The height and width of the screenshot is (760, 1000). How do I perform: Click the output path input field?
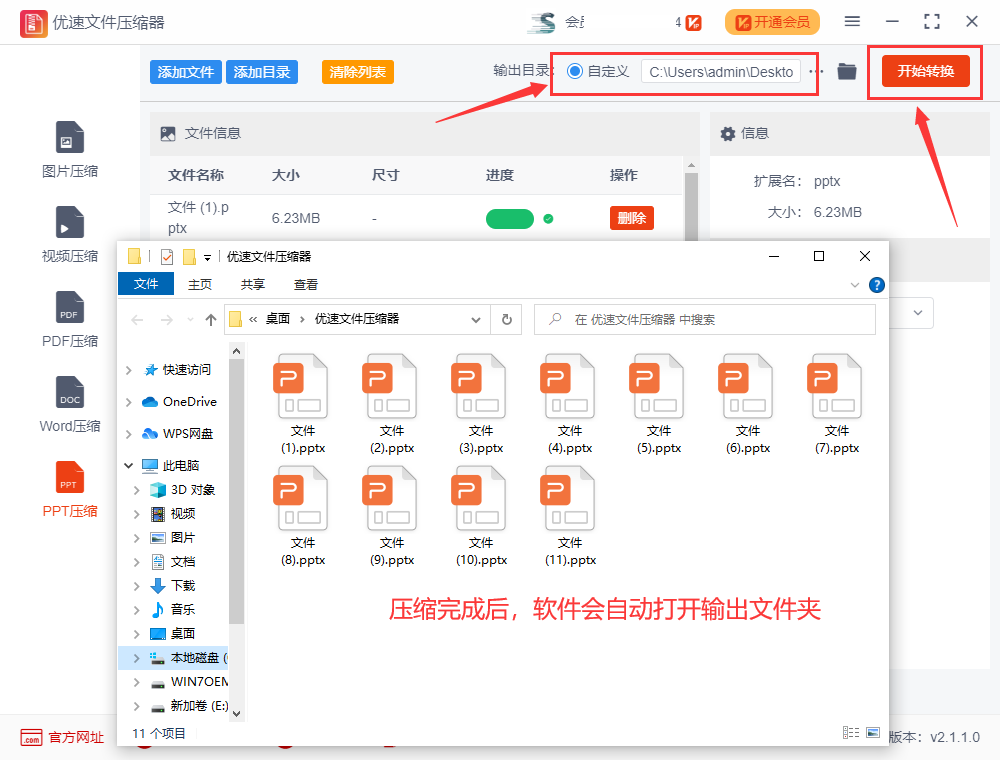[x=721, y=71]
